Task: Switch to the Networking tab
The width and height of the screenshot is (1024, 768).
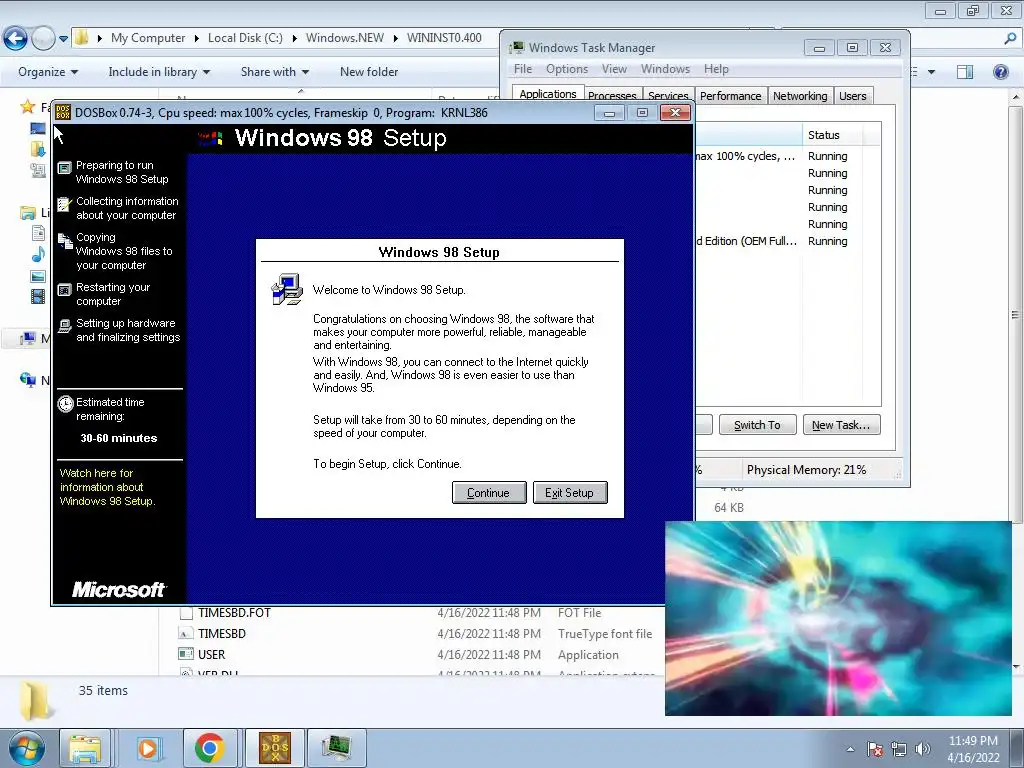Action: pos(800,96)
